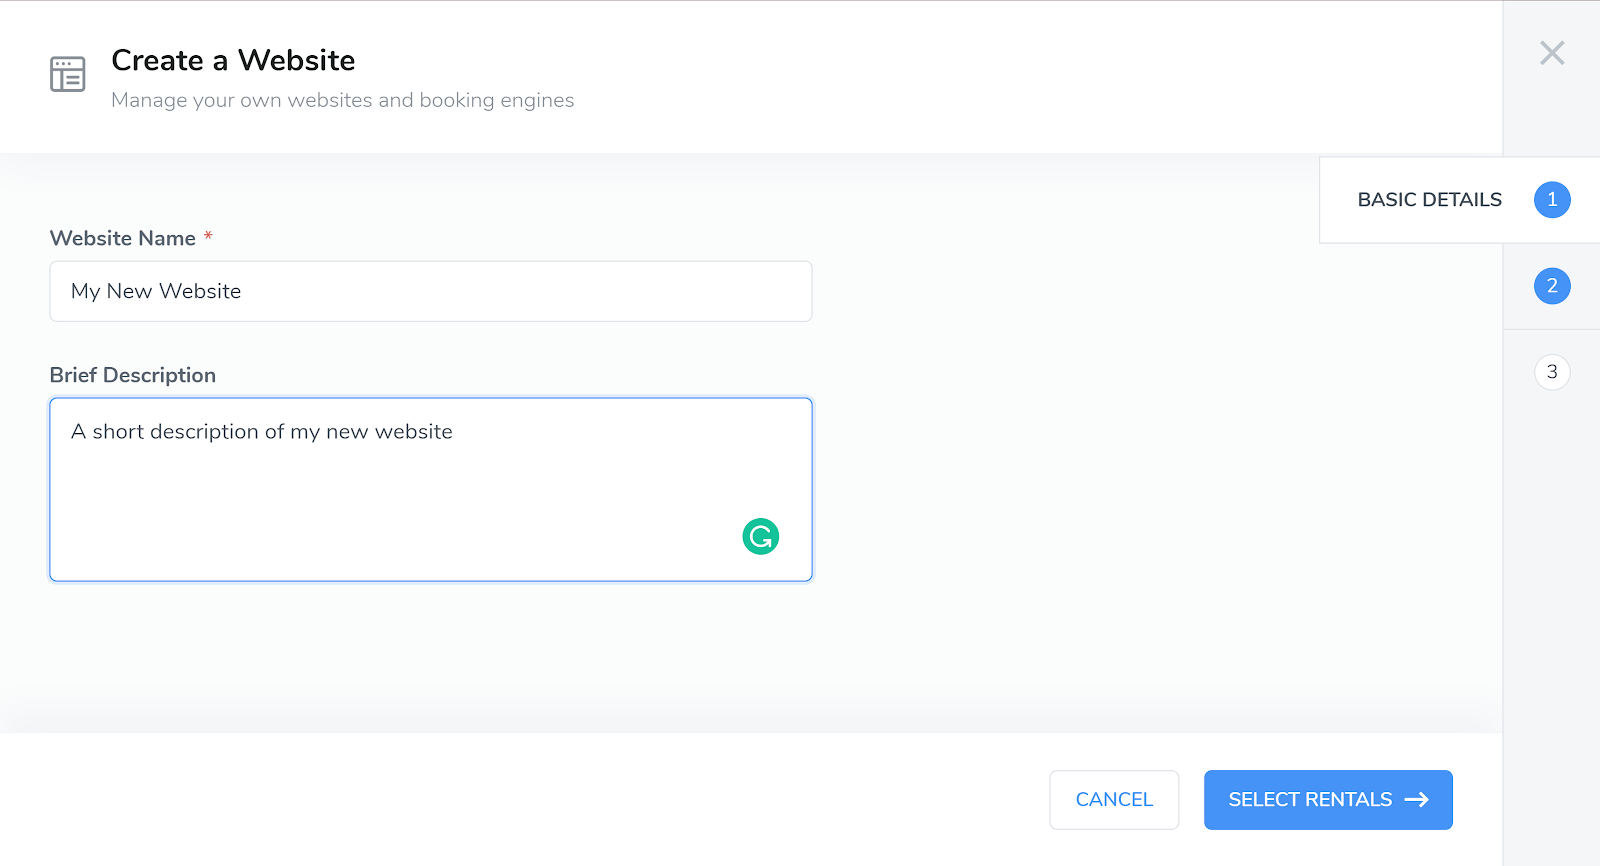Click the Website Name label
Image resolution: width=1600 pixels, height=866 pixels.
click(x=123, y=238)
